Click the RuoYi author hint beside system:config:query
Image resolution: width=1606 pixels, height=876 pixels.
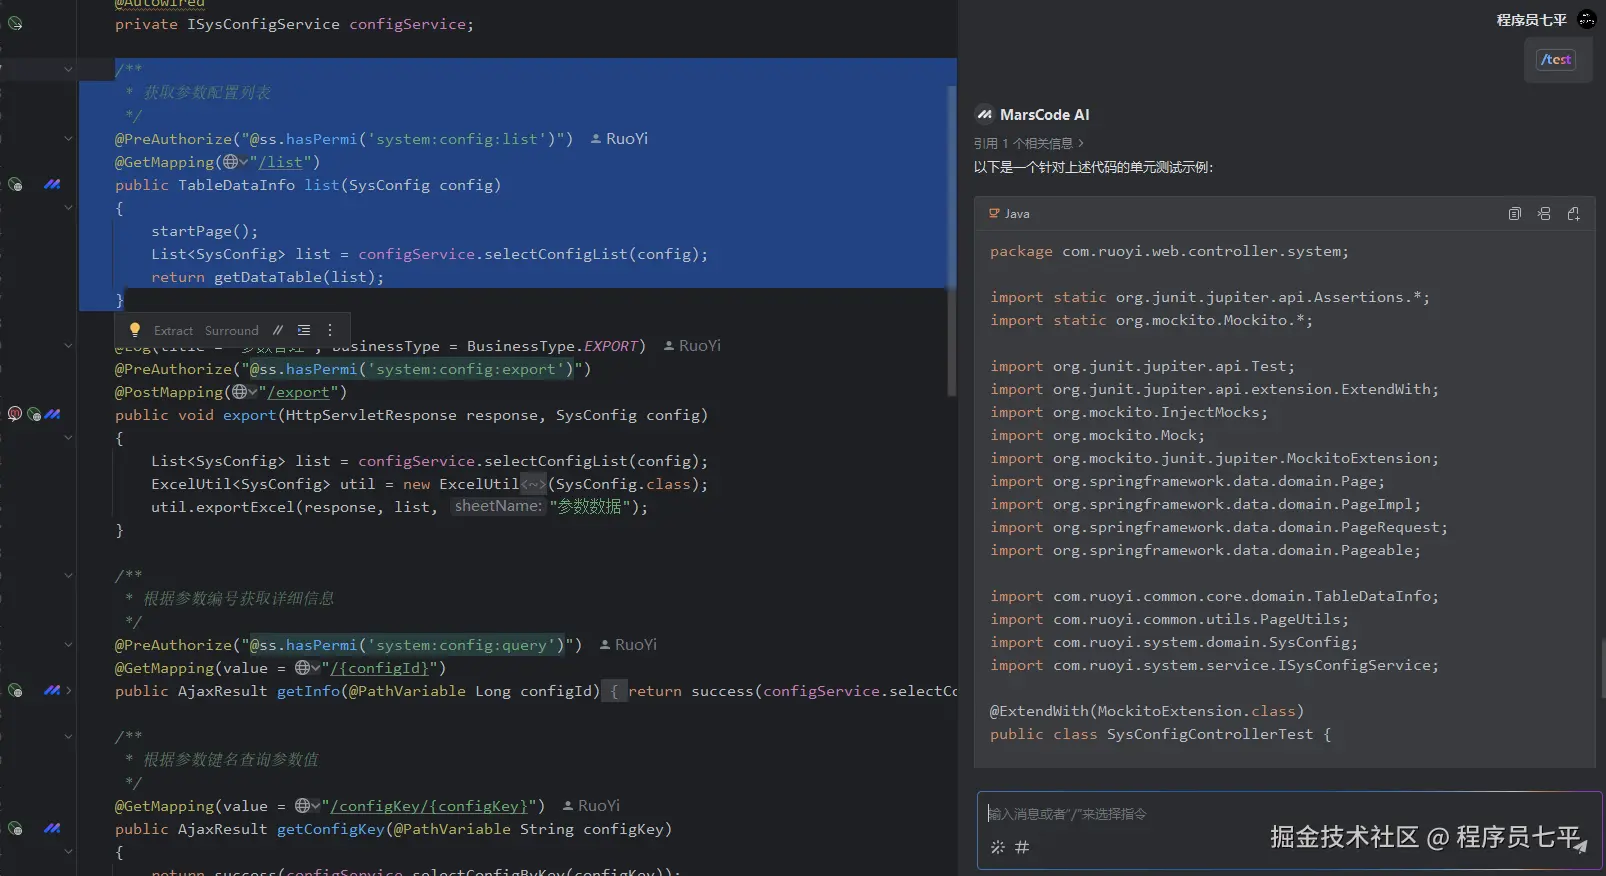(x=628, y=645)
